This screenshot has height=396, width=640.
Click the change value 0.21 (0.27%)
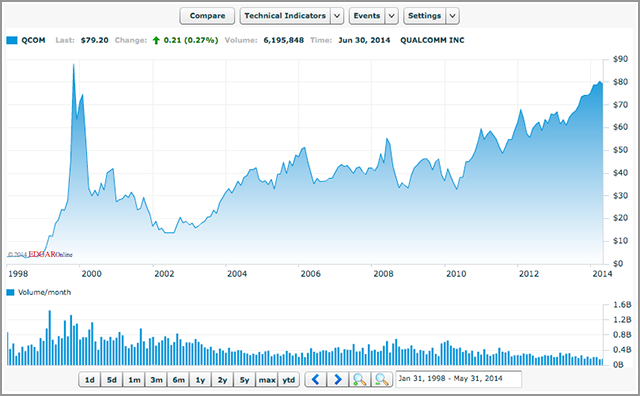(191, 40)
